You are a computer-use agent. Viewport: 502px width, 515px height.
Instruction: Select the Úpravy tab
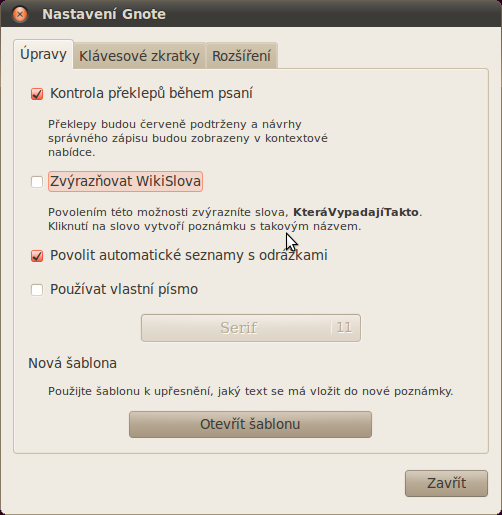tap(43, 54)
